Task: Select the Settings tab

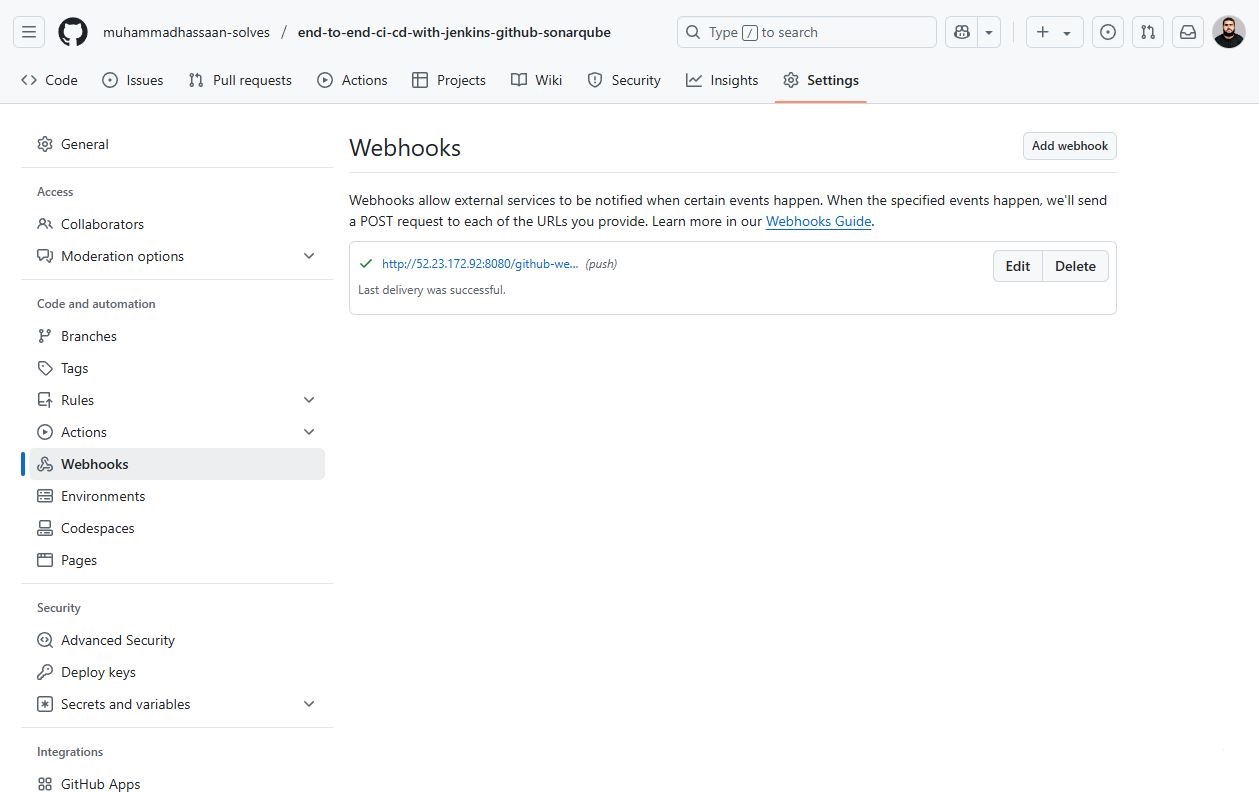Action: click(x=821, y=80)
